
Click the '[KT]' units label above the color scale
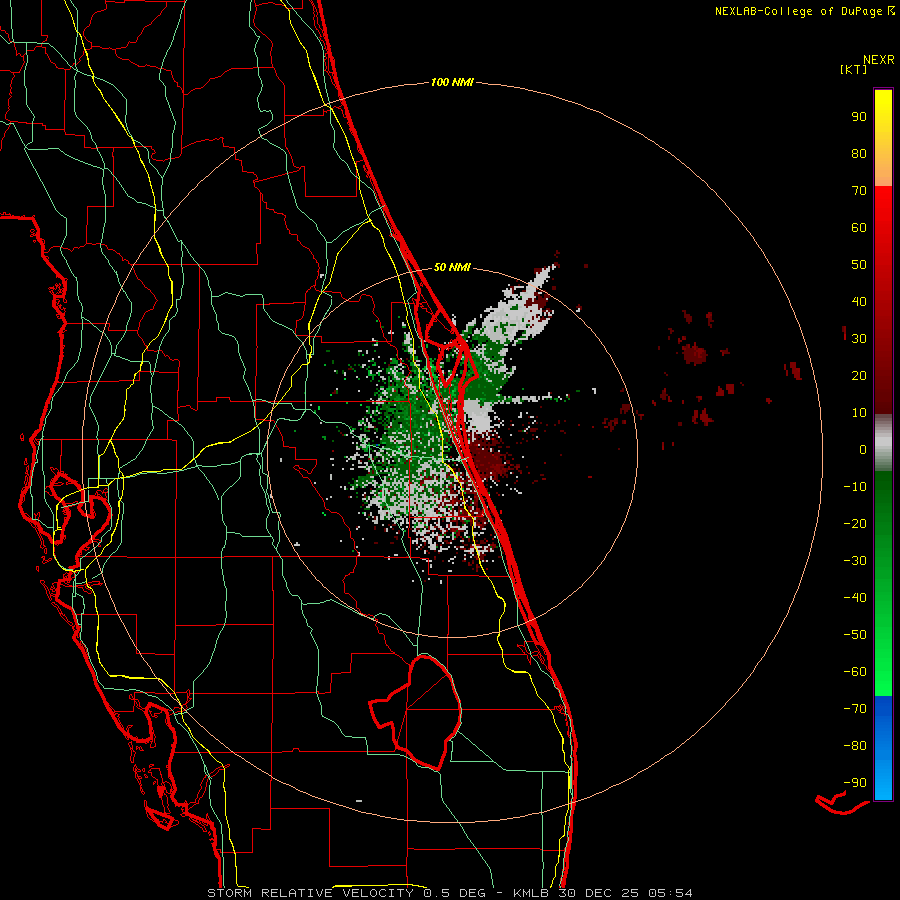[x=854, y=69]
